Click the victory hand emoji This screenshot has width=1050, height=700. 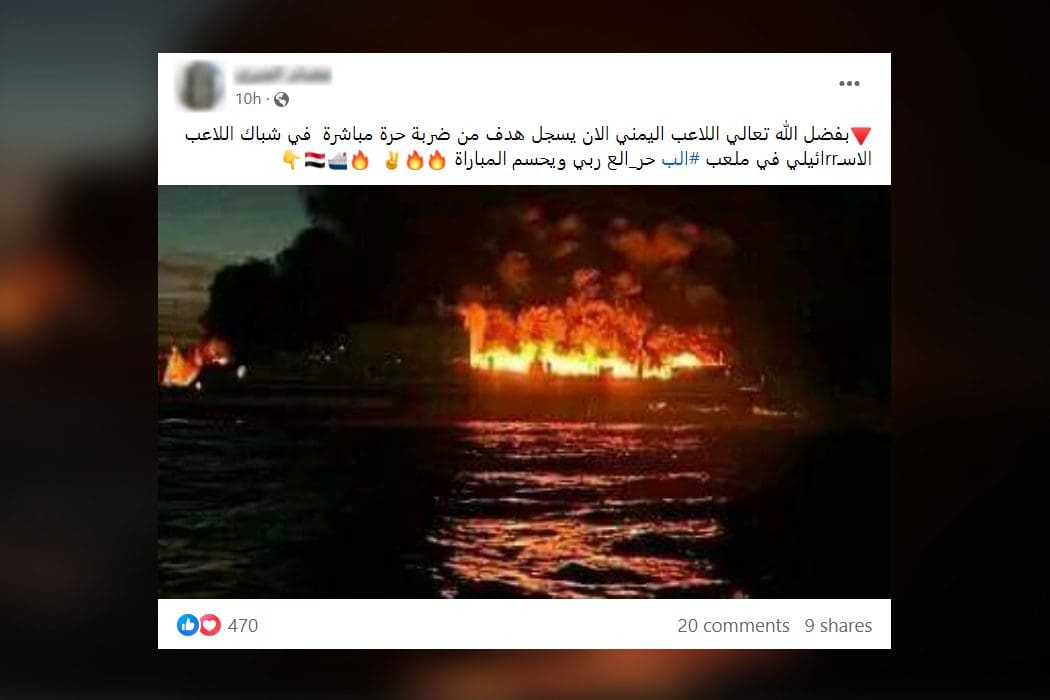(391, 160)
